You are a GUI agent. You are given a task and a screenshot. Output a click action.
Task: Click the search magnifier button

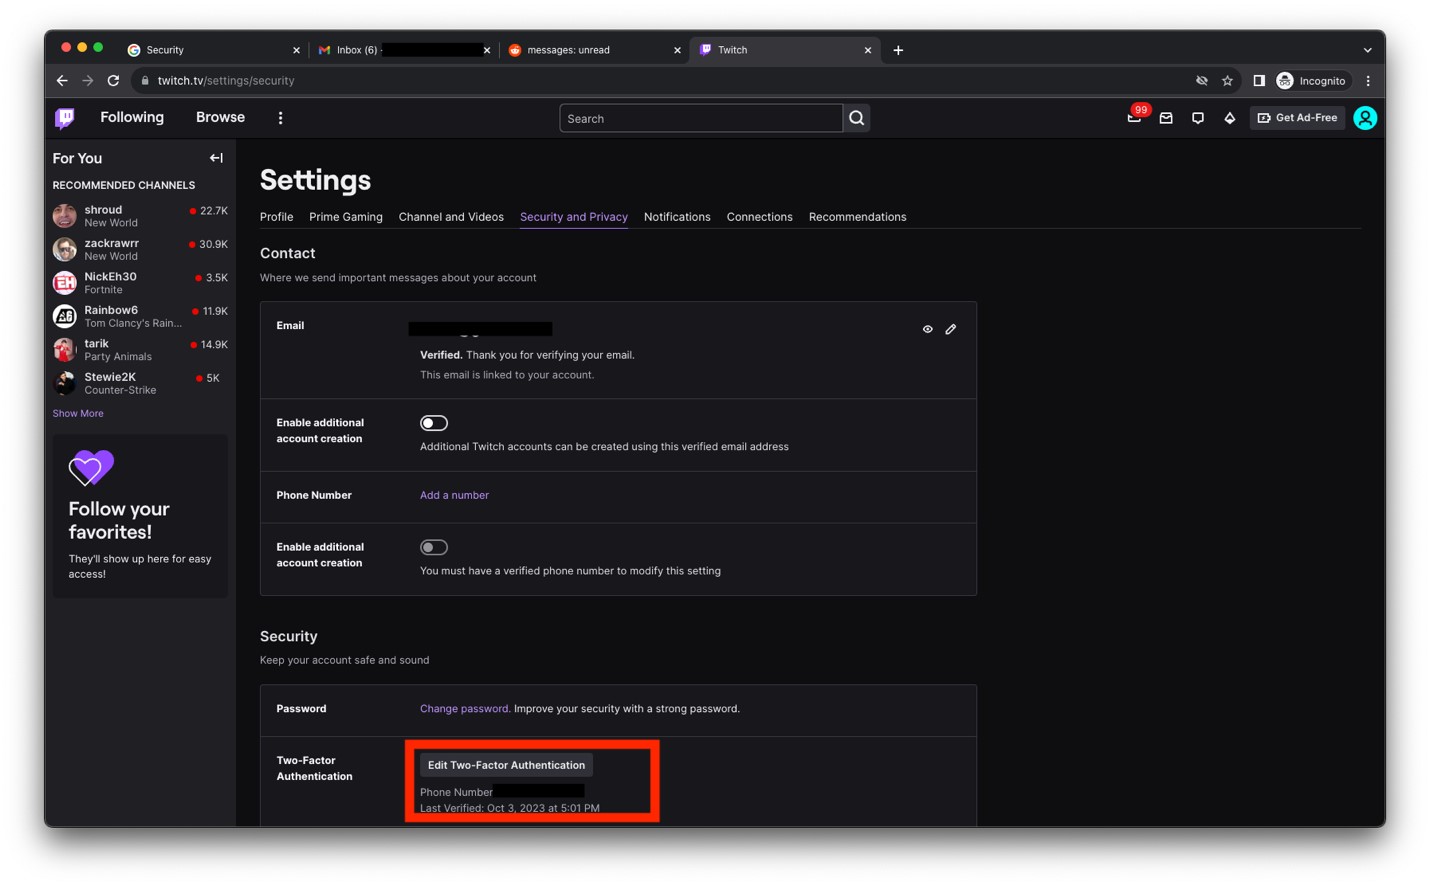(x=857, y=118)
